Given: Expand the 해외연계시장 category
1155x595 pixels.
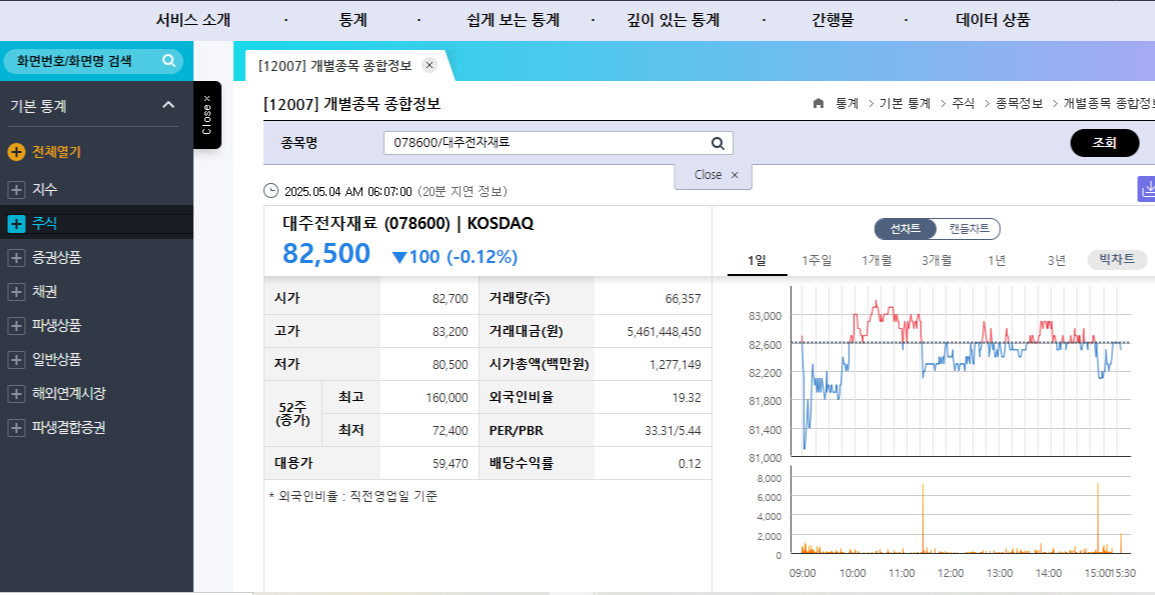Looking at the screenshot, I should tap(16, 394).
